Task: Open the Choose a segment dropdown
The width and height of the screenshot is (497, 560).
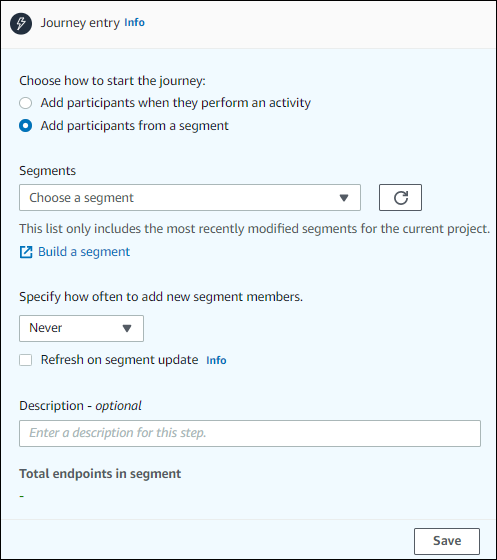Action: point(190,198)
